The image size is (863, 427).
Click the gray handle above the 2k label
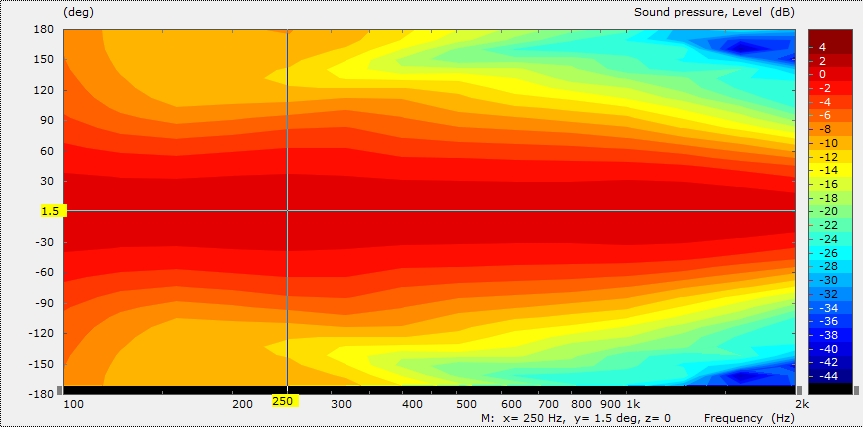(799, 390)
